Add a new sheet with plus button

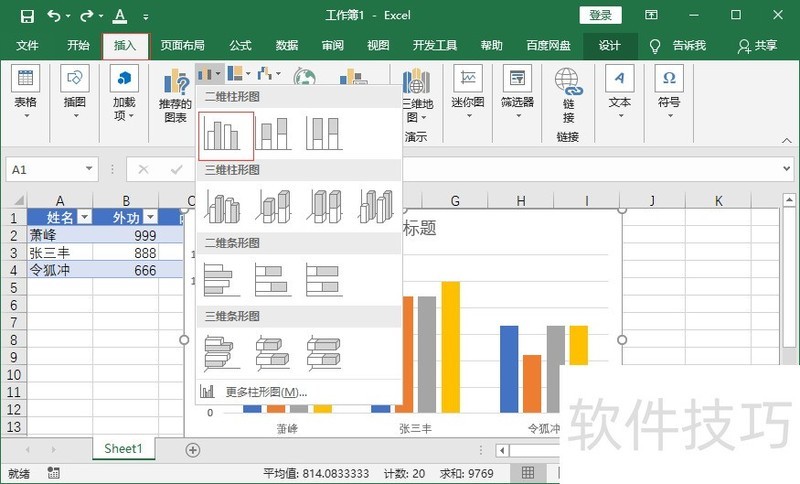(192, 450)
